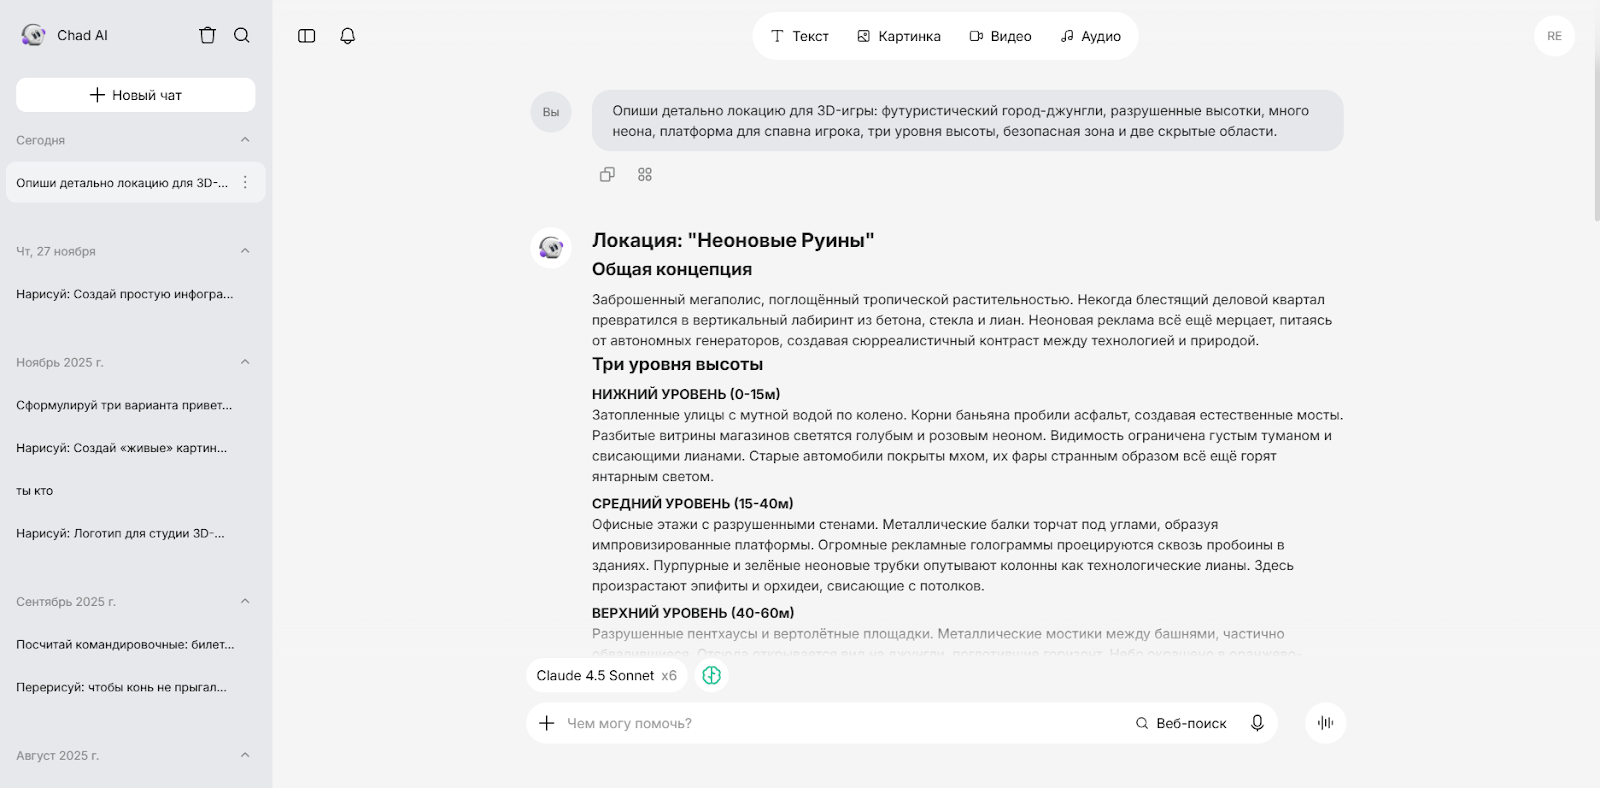The height and width of the screenshot is (788, 1600).
Task: Collapse the Сентябрь 2025 г. section
Action: click(245, 601)
